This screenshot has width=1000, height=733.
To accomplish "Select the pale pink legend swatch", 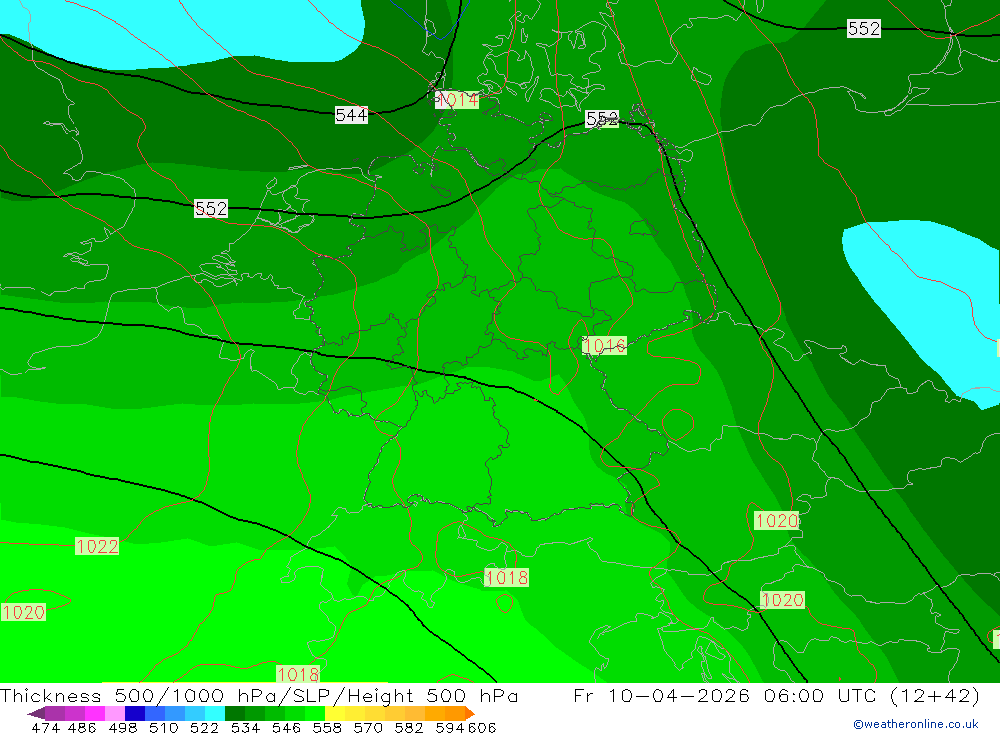I will [x=115, y=713].
